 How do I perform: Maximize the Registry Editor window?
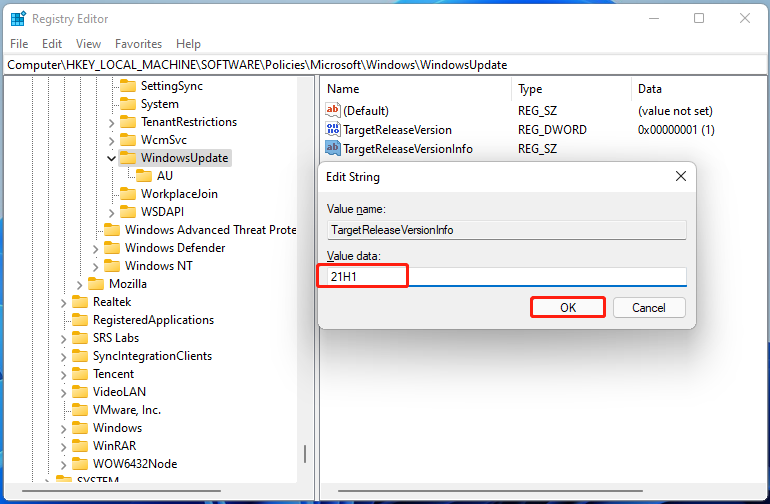pos(699,19)
